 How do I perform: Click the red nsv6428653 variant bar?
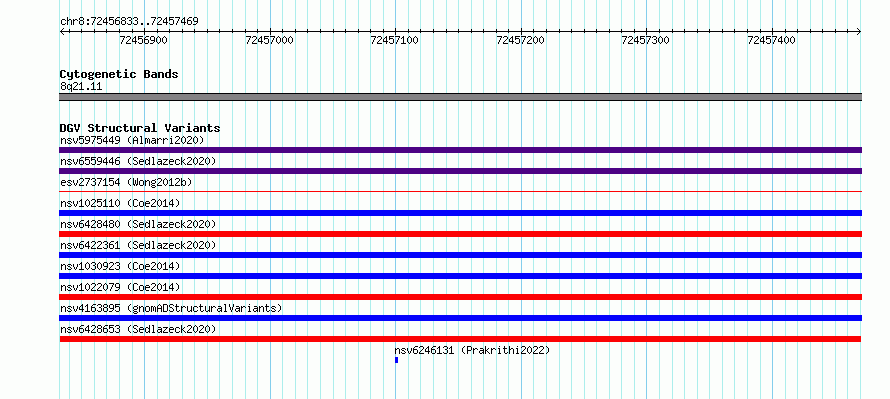[x=460, y=339]
